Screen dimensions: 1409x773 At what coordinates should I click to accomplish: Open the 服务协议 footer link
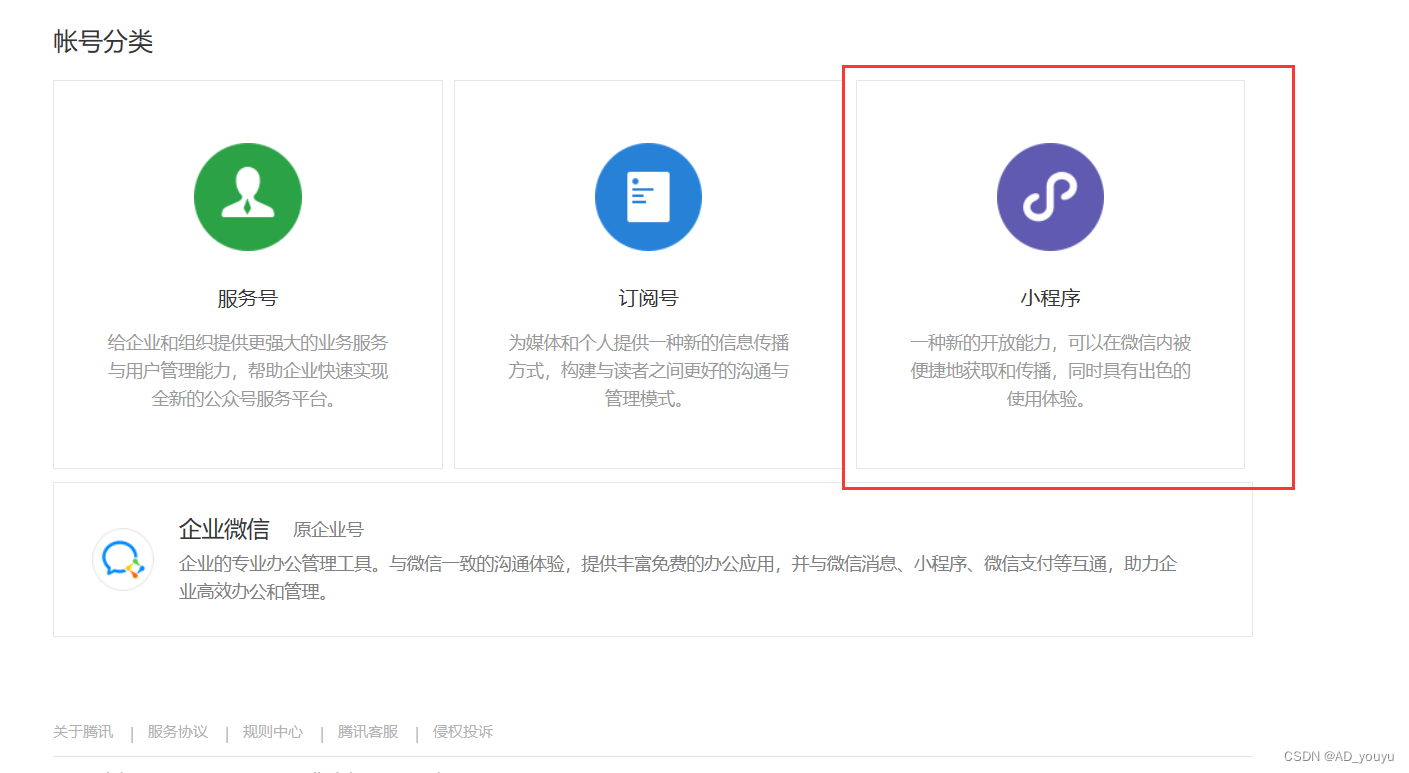coord(178,732)
